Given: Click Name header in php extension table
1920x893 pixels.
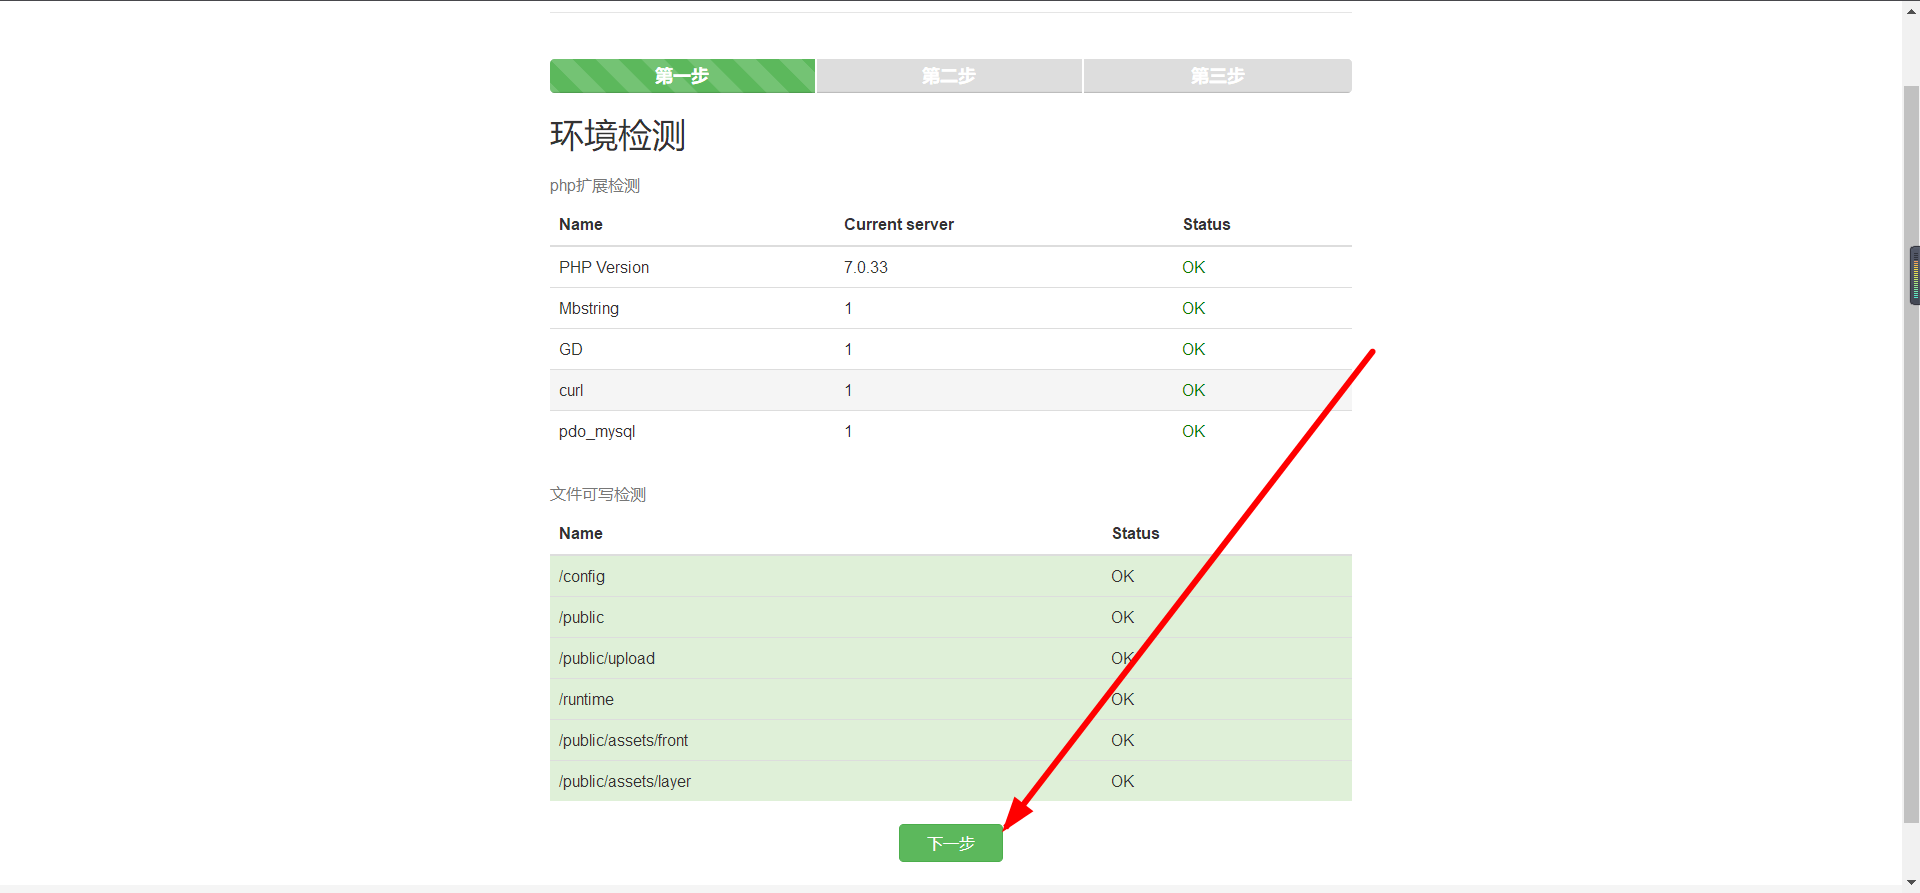Looking at the screenshot, I should (x=581, y=224).
